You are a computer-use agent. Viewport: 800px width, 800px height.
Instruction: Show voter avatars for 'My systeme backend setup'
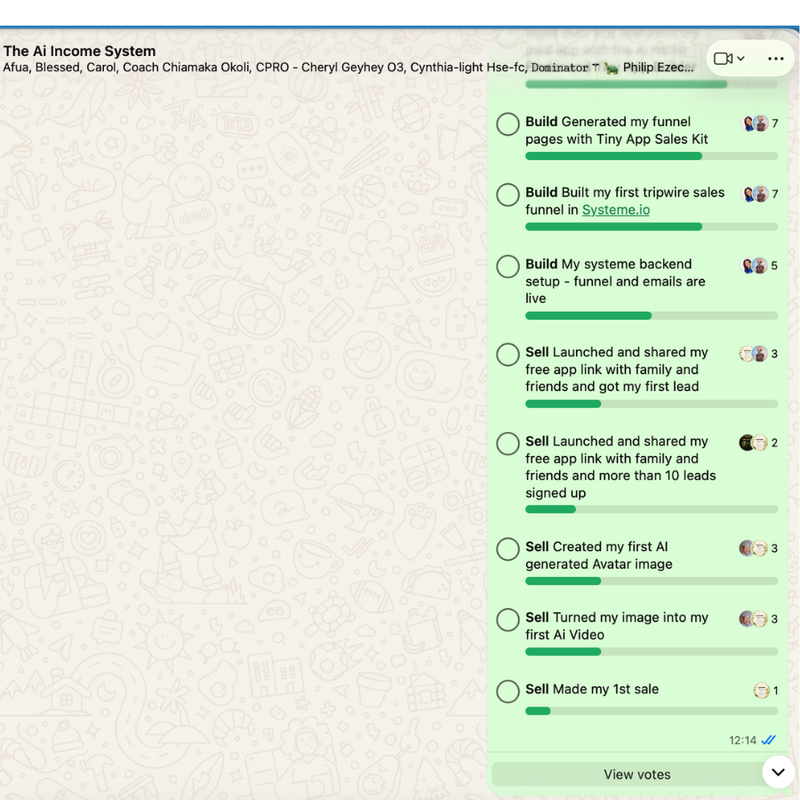(x=754, y=265)
